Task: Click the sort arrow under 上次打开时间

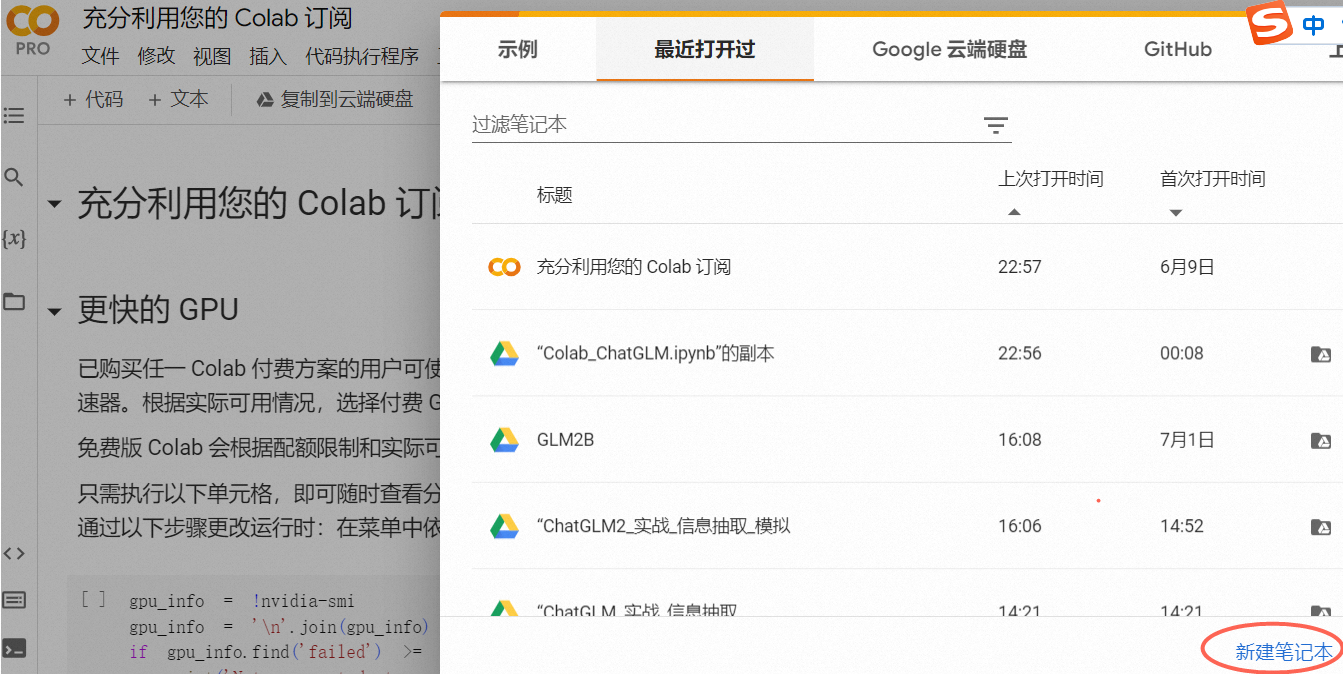Action: coord(1014,212)
